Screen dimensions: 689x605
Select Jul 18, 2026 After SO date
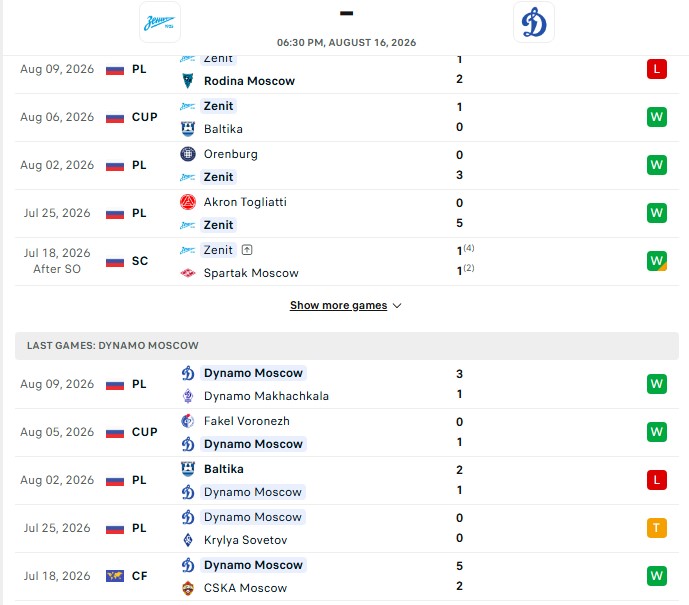57,261
